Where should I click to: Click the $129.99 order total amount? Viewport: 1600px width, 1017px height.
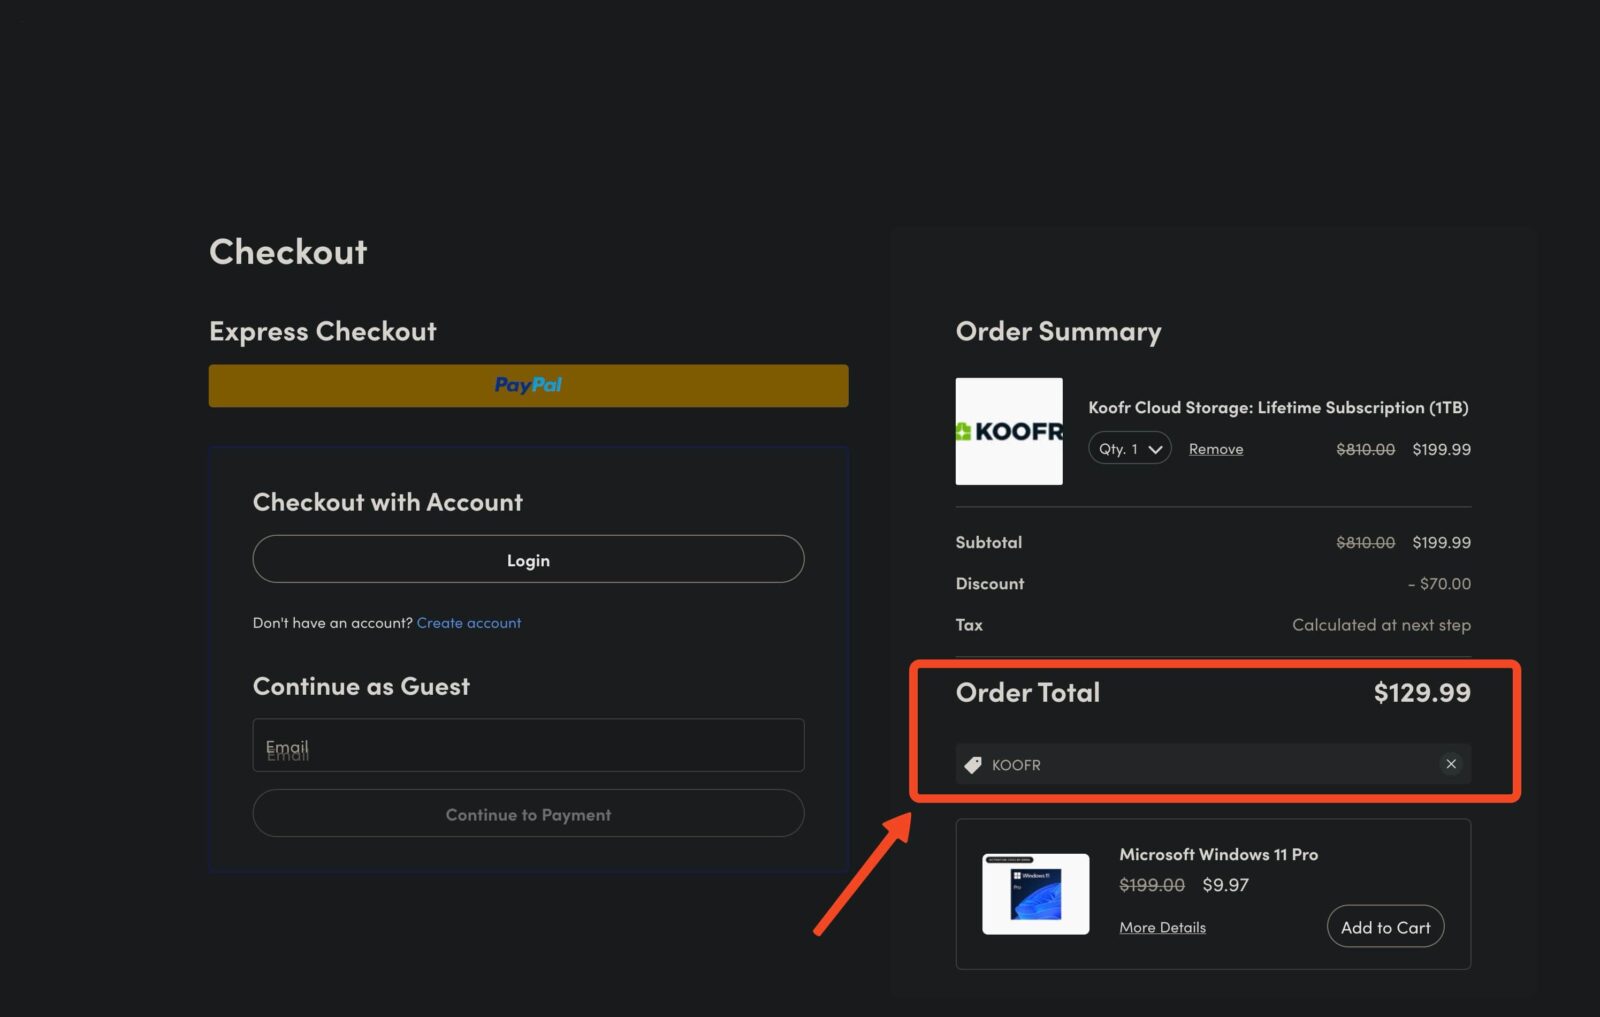coord(1421,693)
